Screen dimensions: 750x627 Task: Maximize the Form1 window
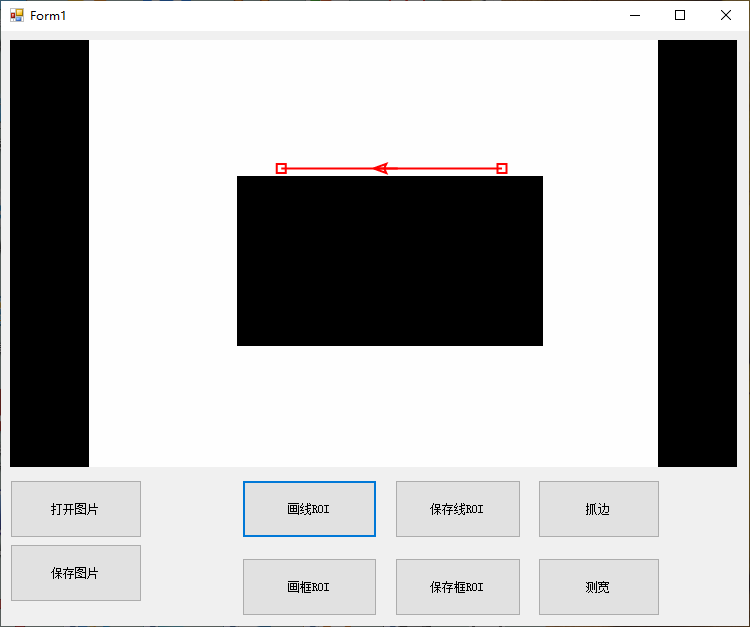click(x=680, y=15)
